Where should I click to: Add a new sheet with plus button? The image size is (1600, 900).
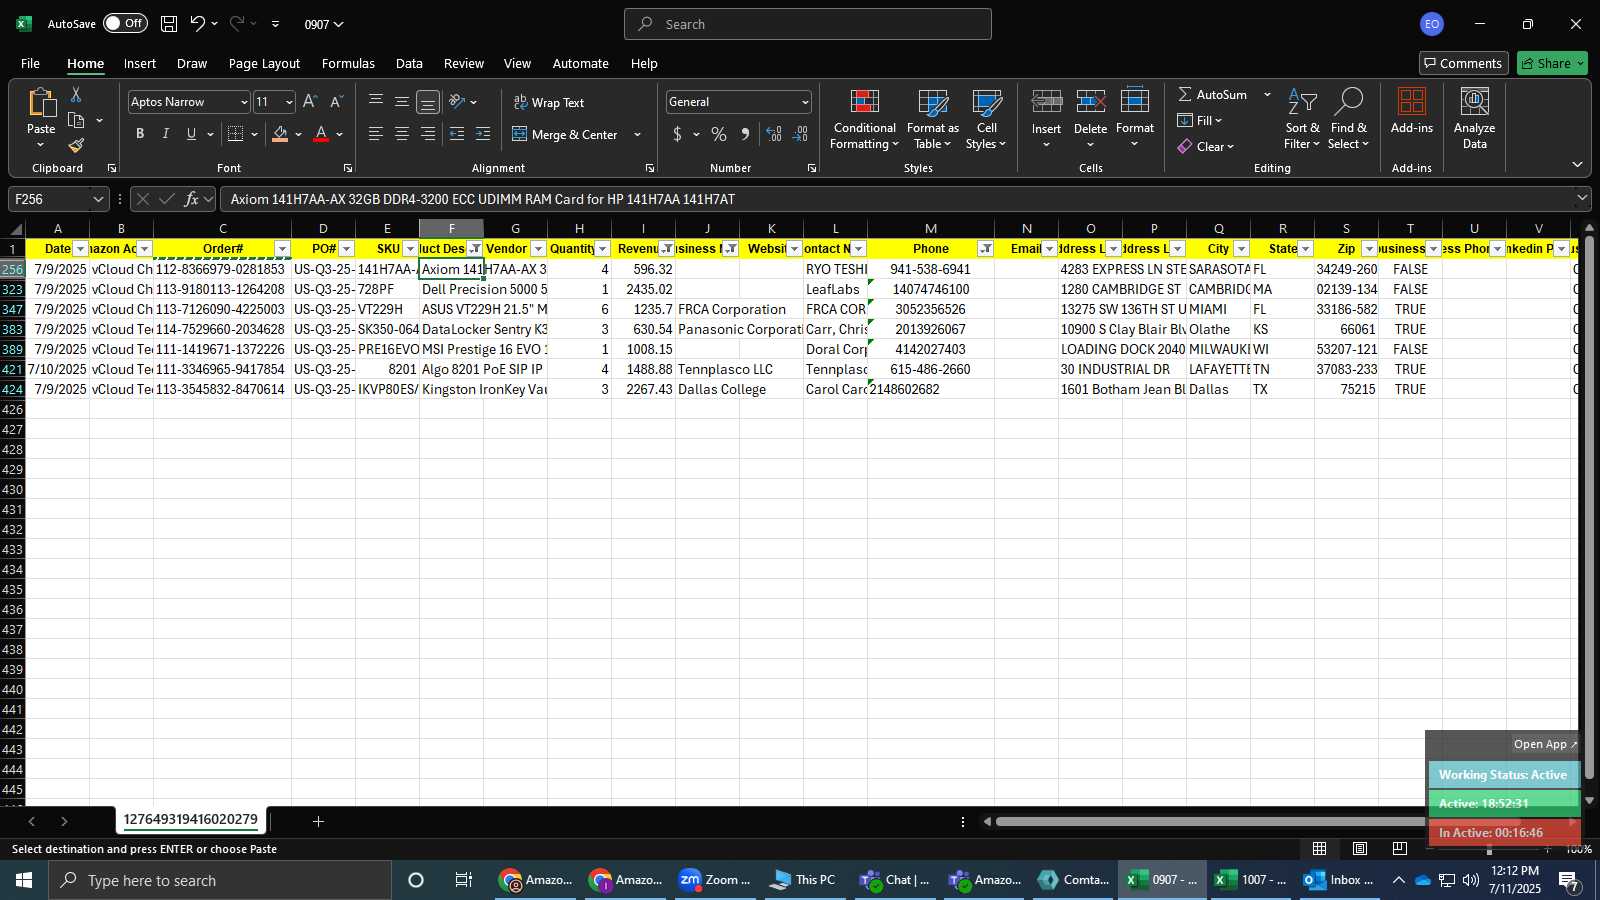318,821
